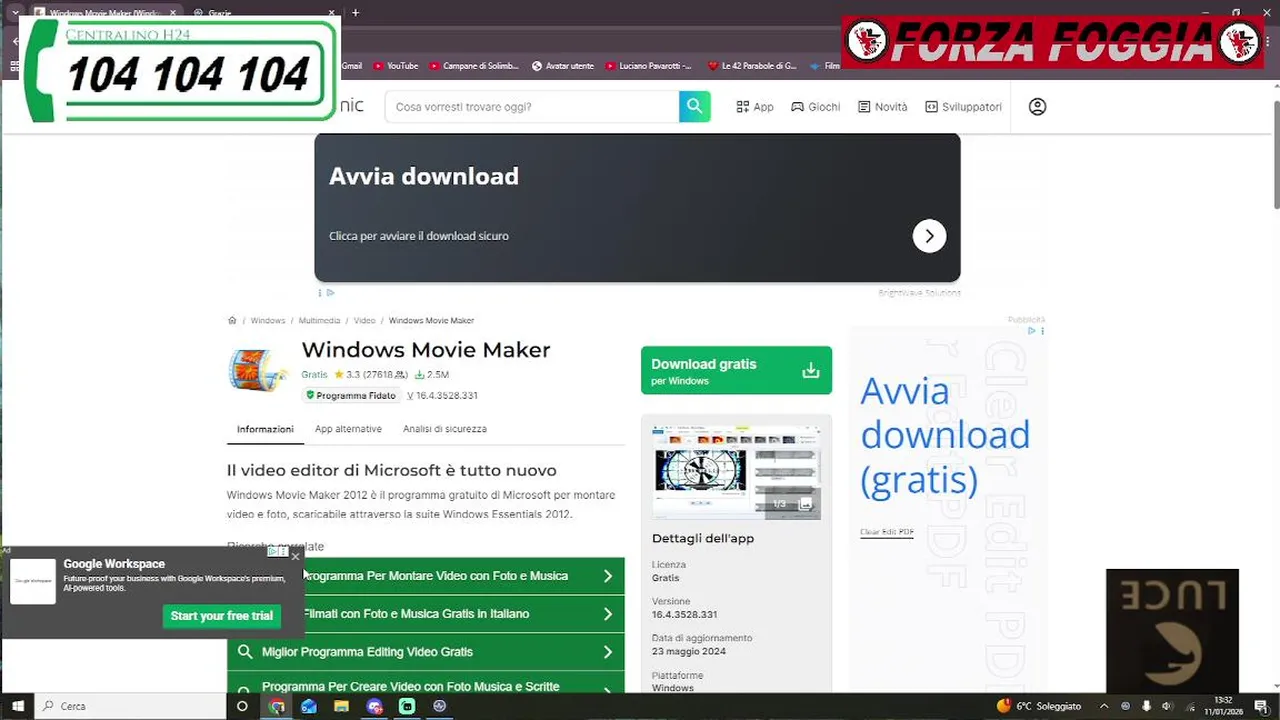Click the Windows Movie Maker app icon
The image size is (1280, 720).
[258, 370]
